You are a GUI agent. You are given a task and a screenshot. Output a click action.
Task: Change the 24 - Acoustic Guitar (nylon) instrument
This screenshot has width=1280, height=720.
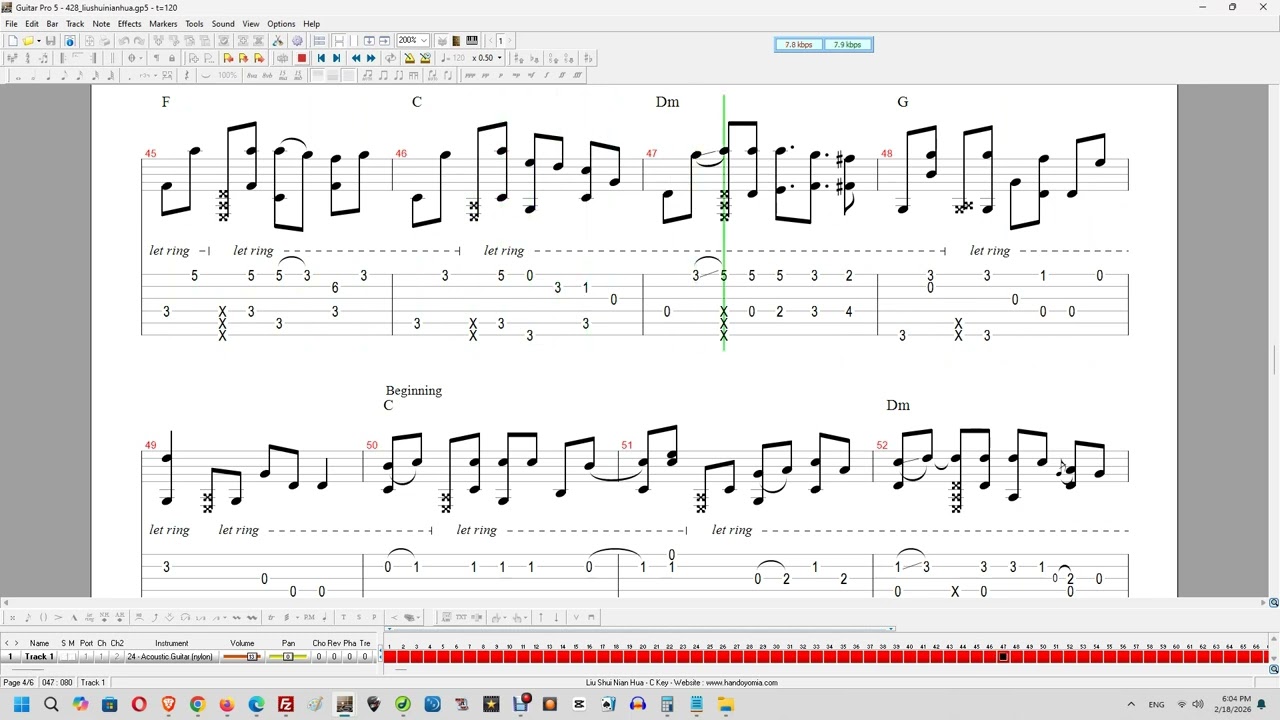170,656
